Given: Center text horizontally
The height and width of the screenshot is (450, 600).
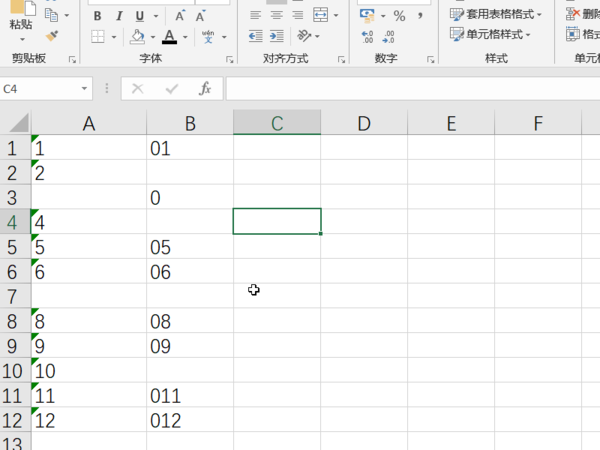Looking at the screenshot, I should pyautogui.click(x=277, y=15).
